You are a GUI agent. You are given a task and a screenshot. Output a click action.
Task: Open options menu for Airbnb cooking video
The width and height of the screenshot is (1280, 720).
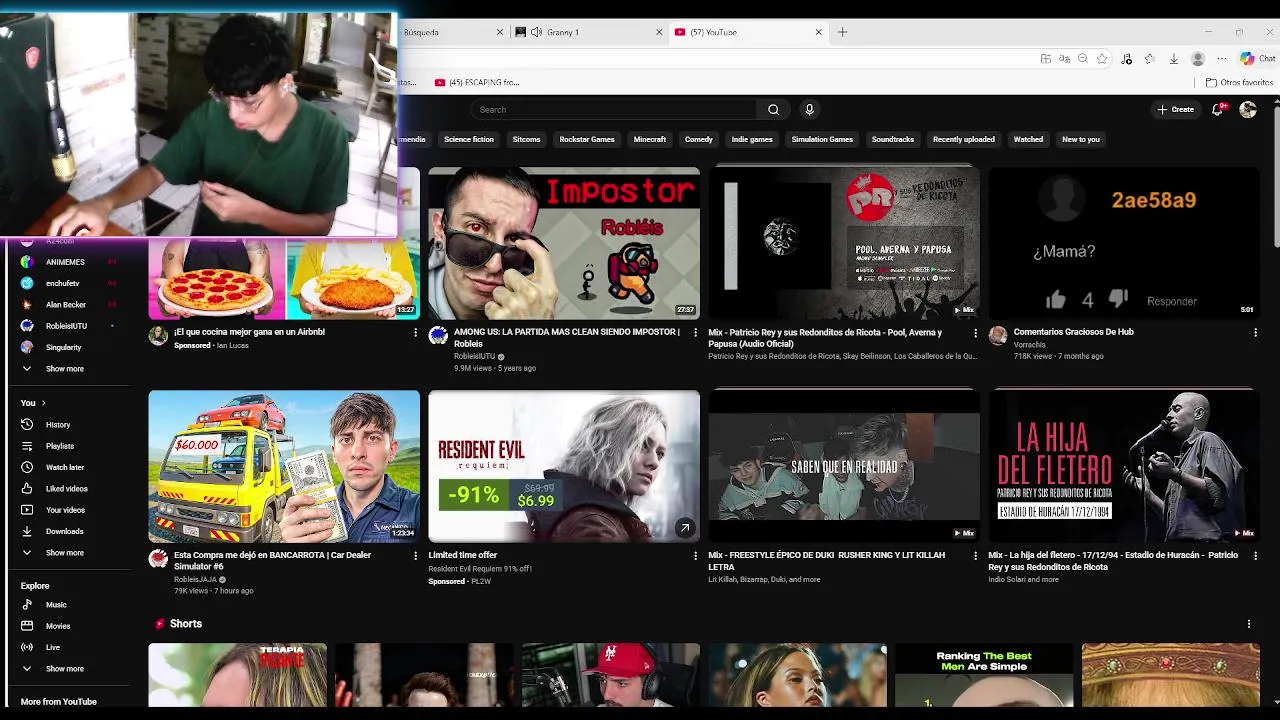(416, 333)
